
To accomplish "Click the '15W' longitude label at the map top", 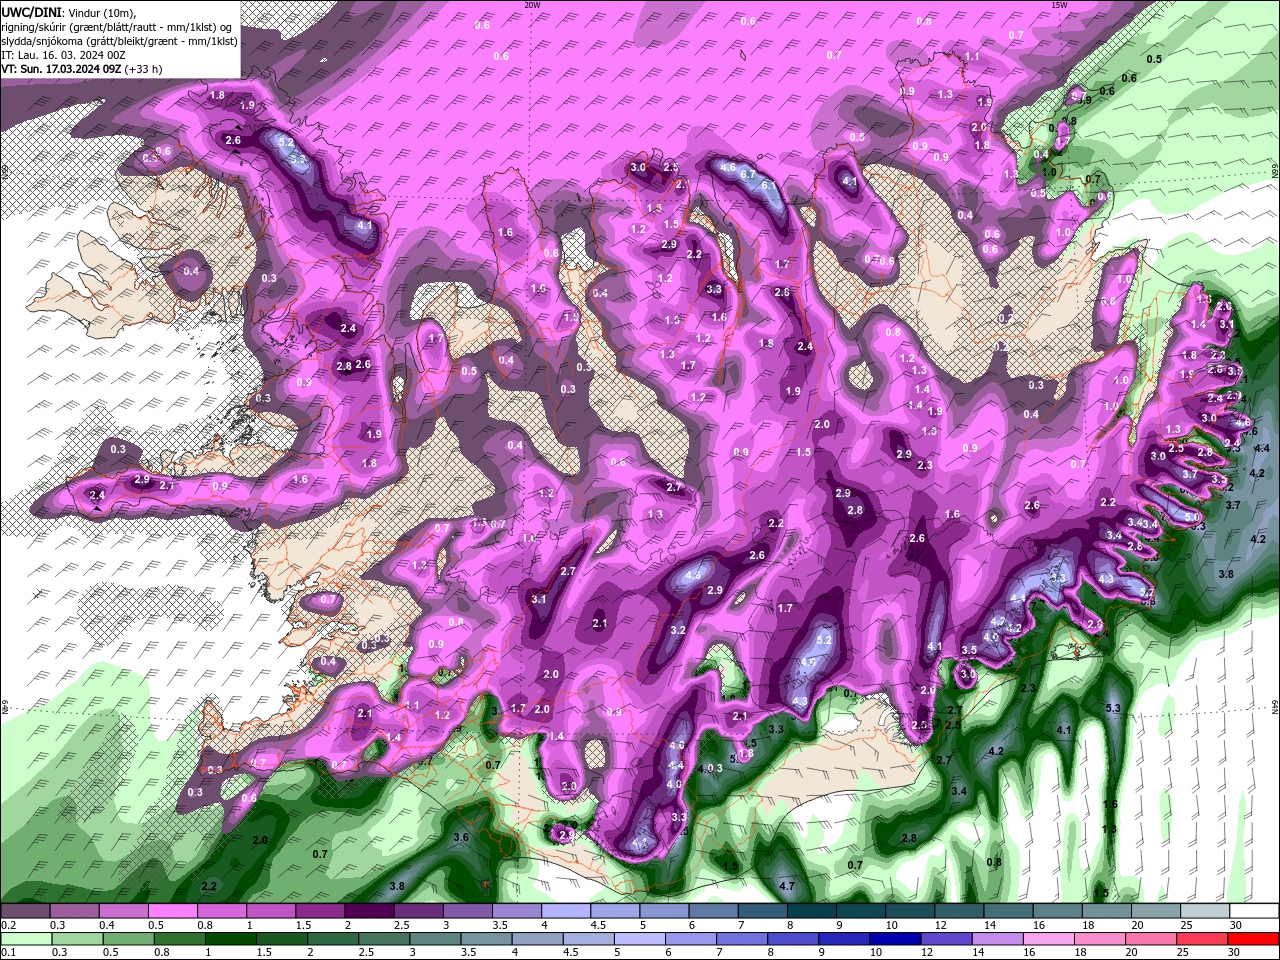I will coord(1059,5).
